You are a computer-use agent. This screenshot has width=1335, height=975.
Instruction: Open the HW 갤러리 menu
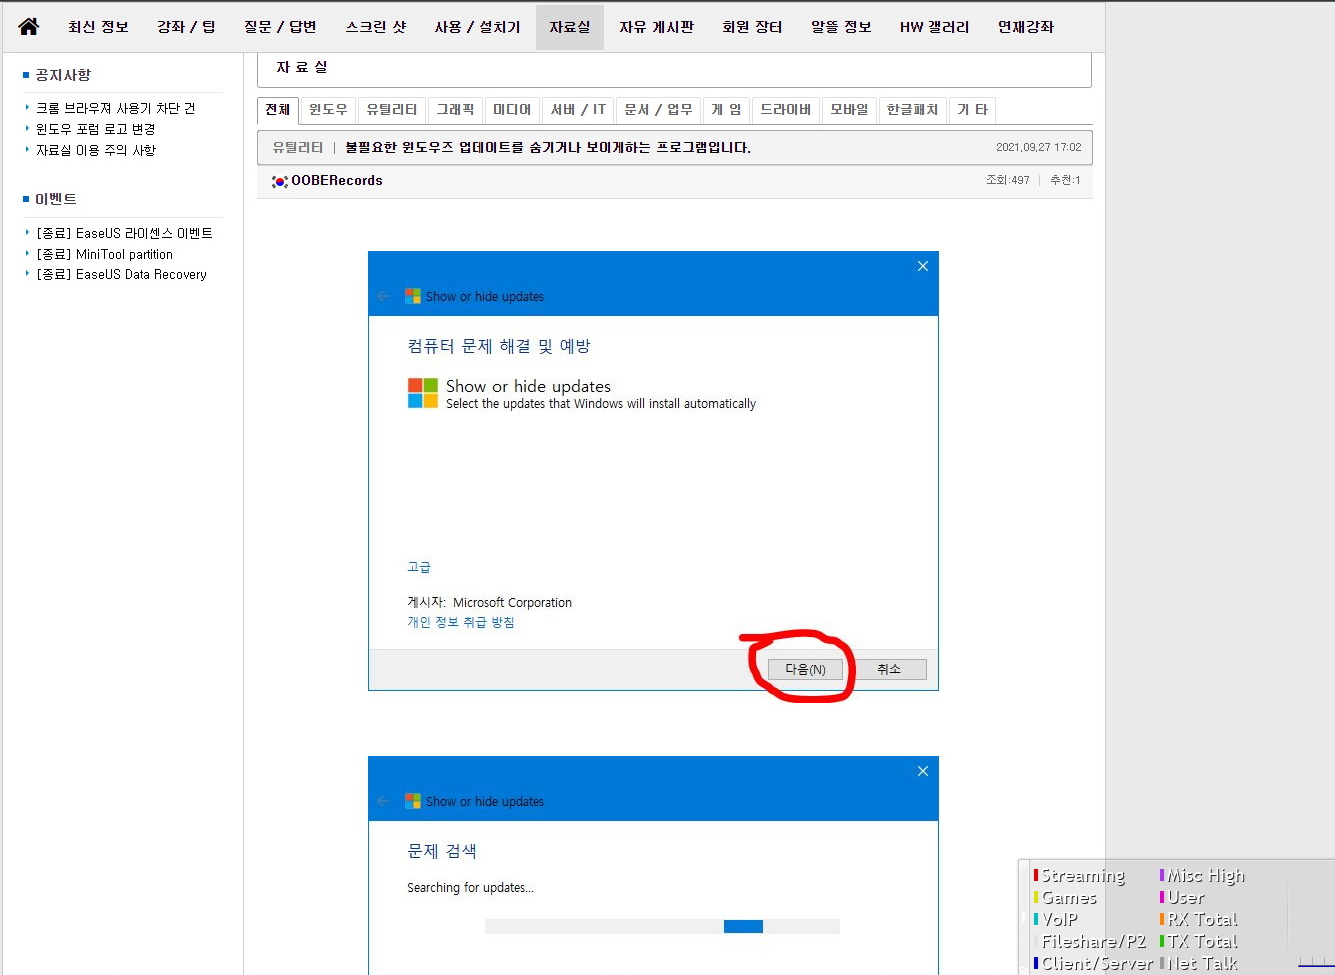pyautogui.click(x=934, y=27)
